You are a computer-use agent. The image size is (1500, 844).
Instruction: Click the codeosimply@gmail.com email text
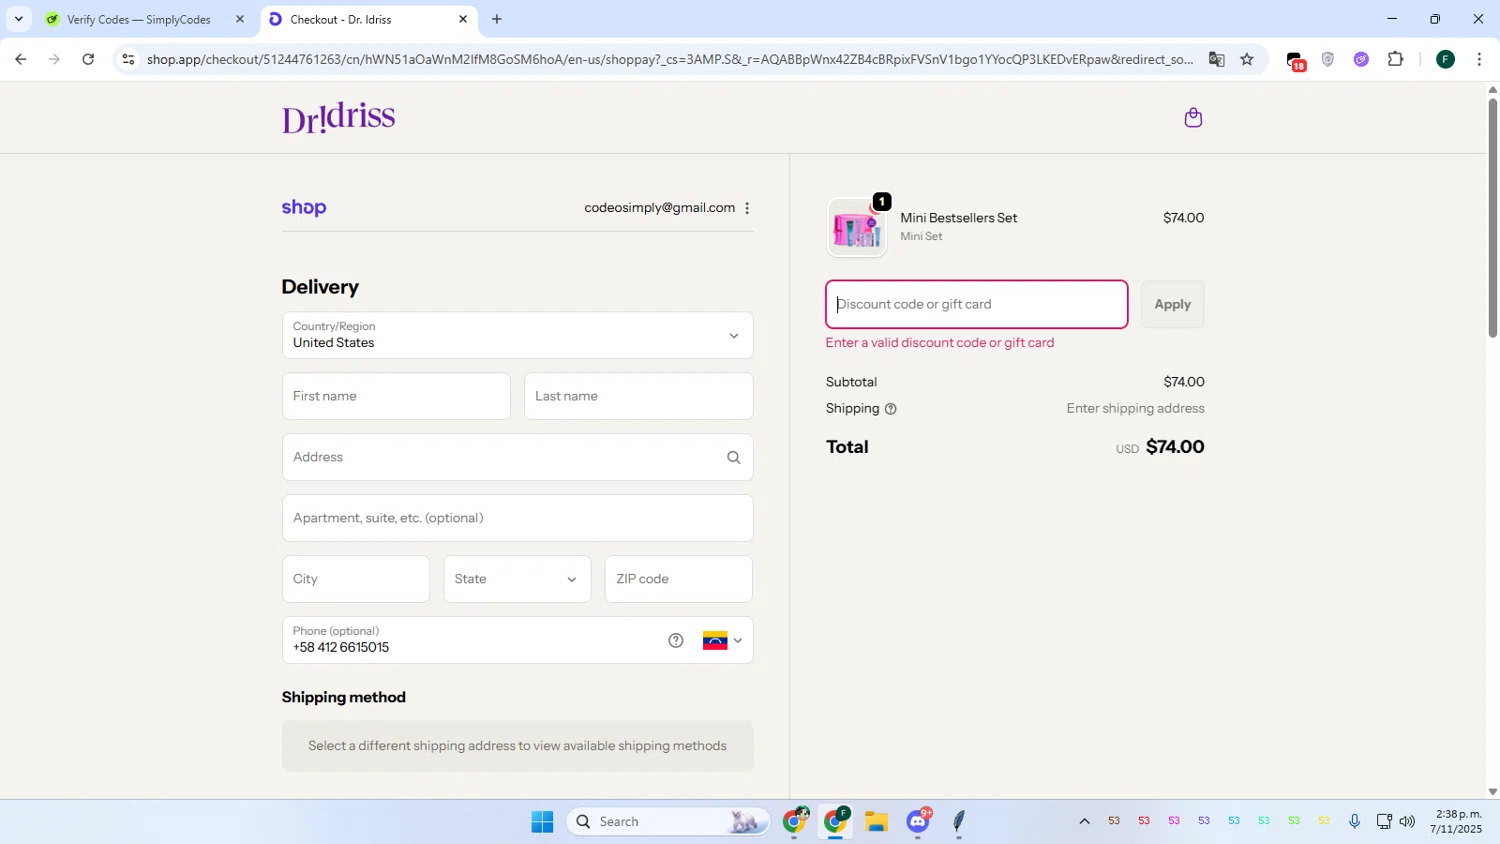pos(659,208)
